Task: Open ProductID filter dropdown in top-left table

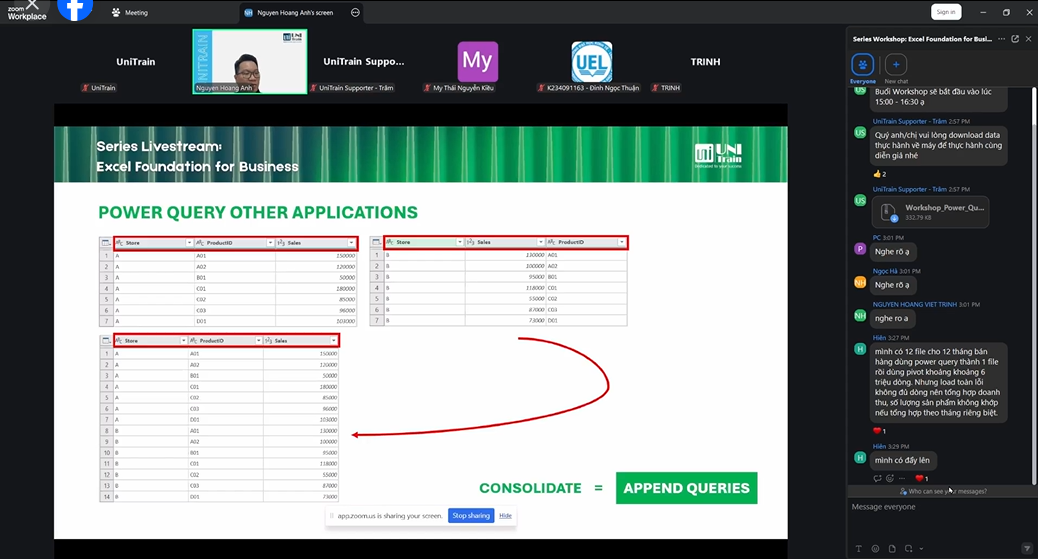Action: coord(270,243)
